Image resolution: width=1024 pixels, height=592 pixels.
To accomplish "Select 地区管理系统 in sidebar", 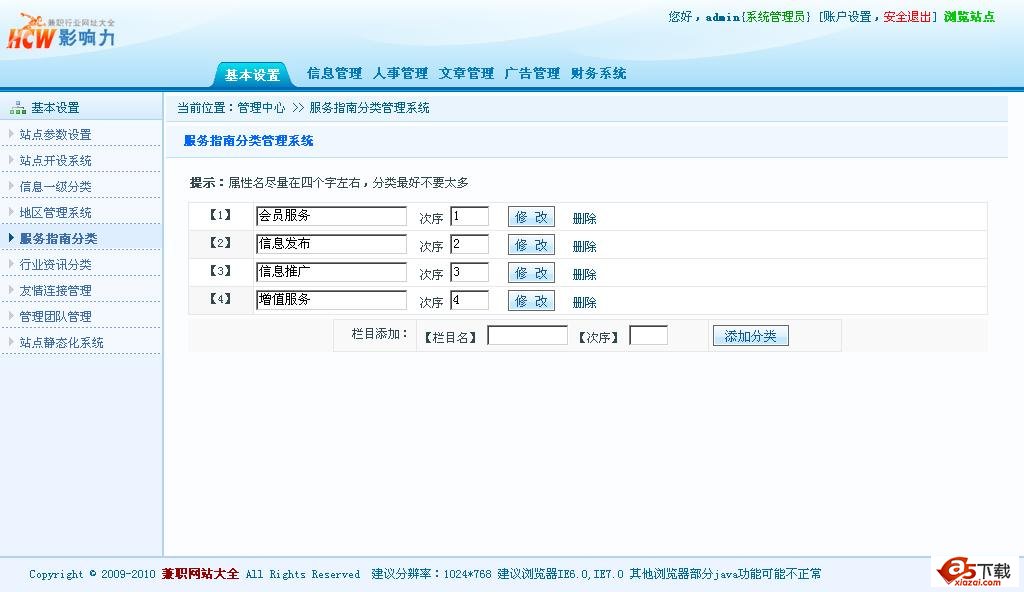I will 56,213.
